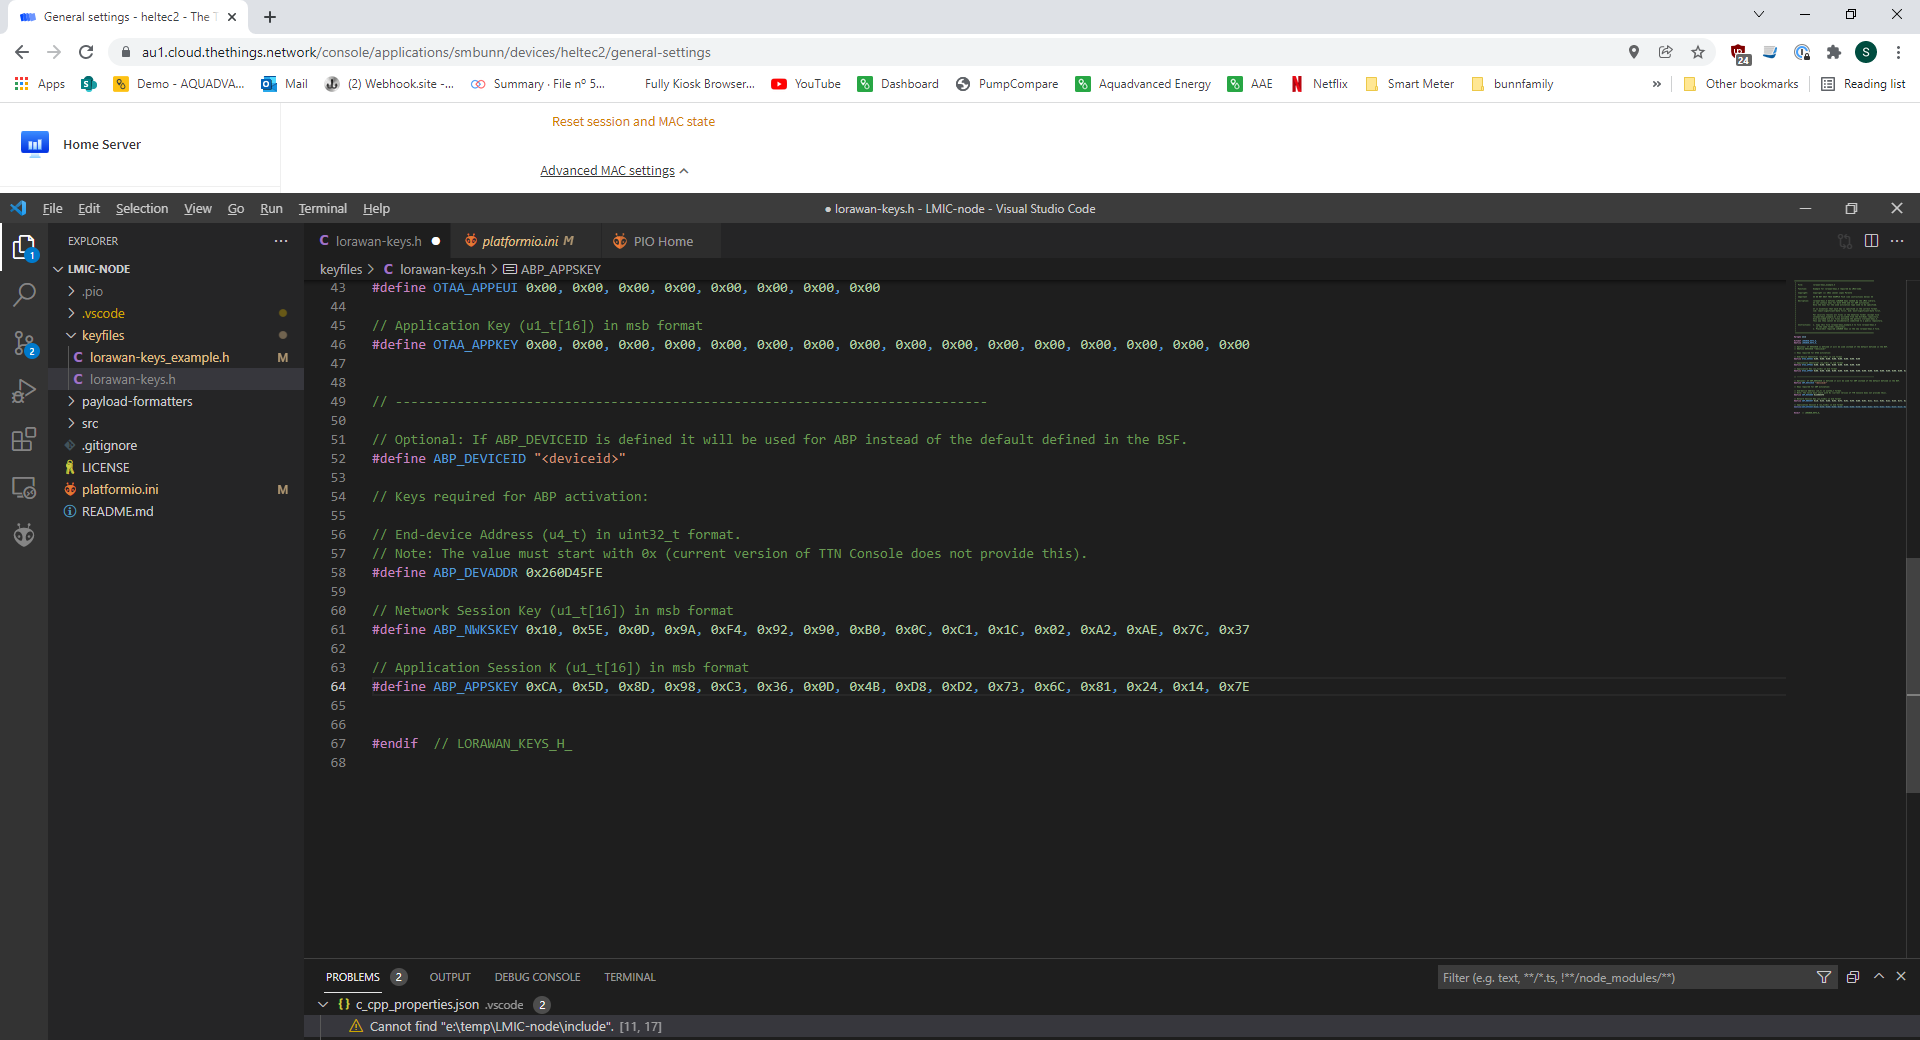
Task: Open Help menu
Action: 376,208
